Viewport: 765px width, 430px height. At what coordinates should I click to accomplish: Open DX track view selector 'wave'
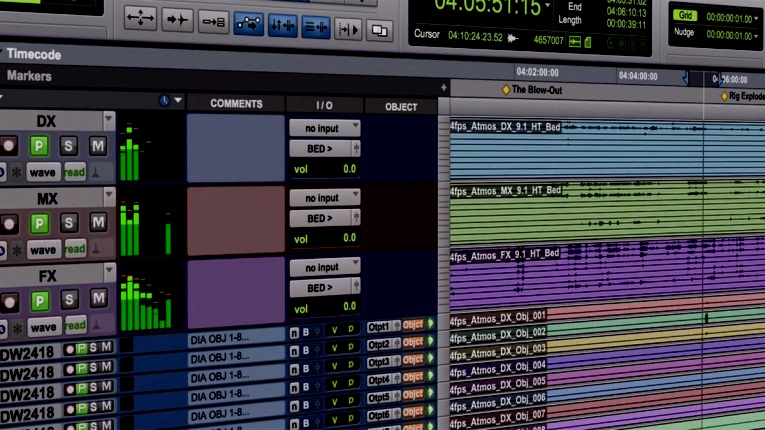point(43,172)
